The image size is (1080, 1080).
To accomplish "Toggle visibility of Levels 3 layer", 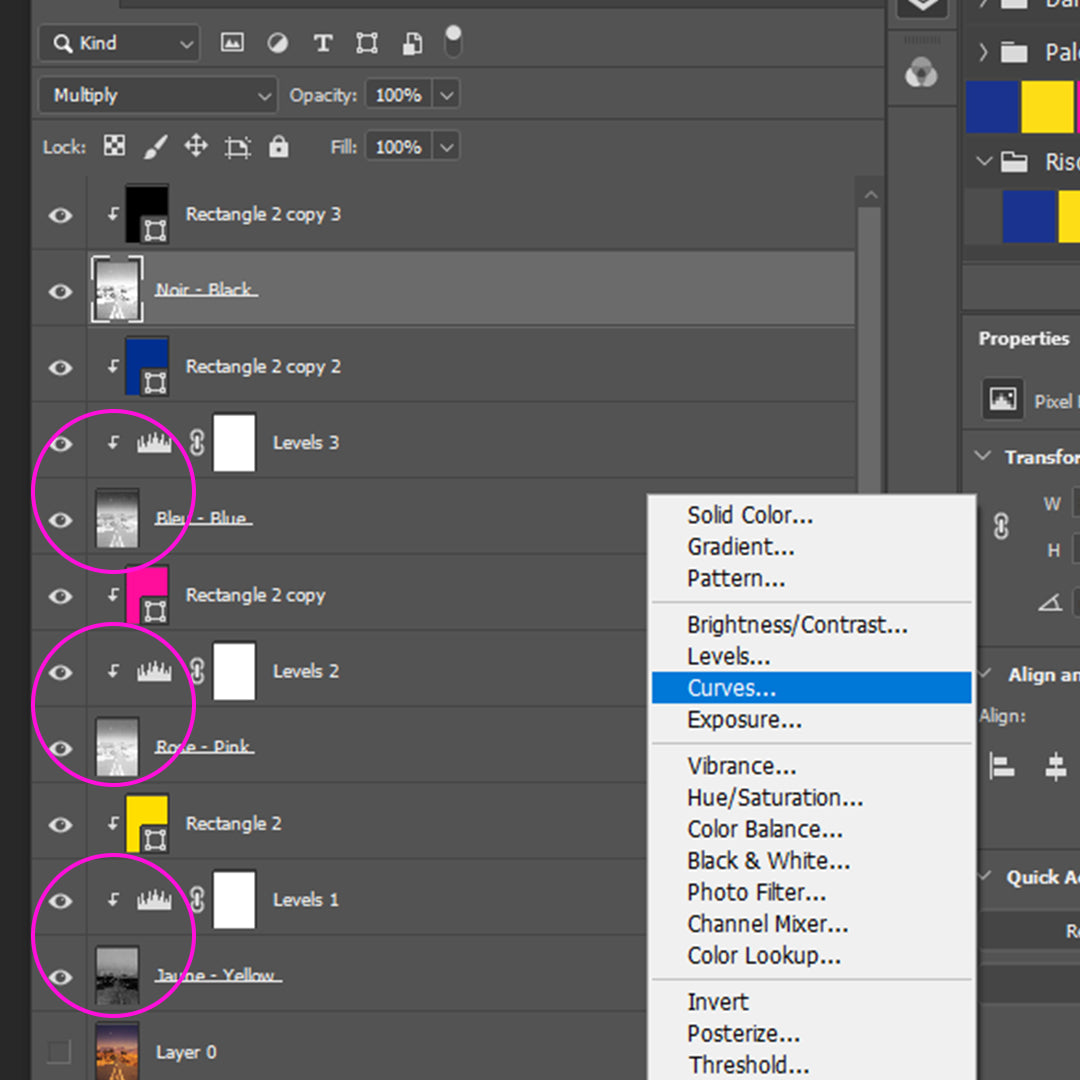I will pos(60,443).
